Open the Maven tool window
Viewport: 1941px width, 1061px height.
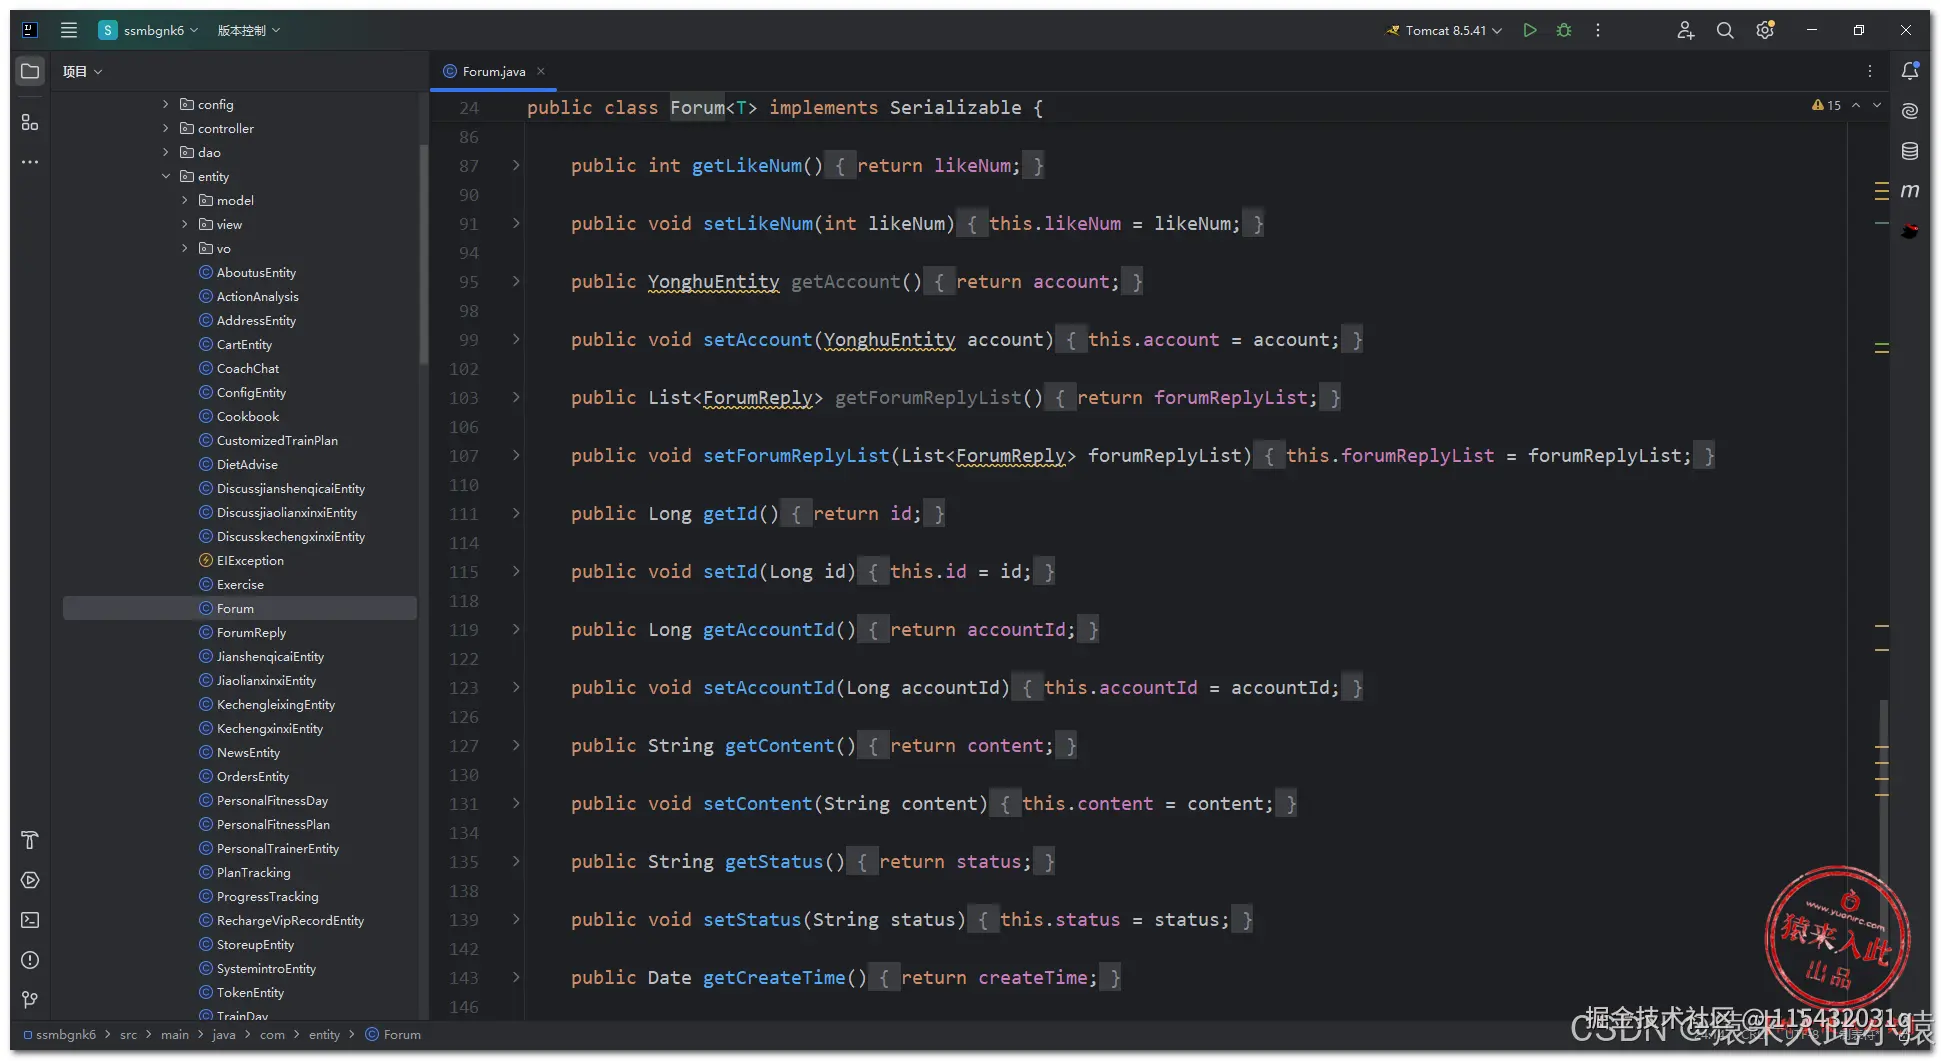pos(1910,190)
